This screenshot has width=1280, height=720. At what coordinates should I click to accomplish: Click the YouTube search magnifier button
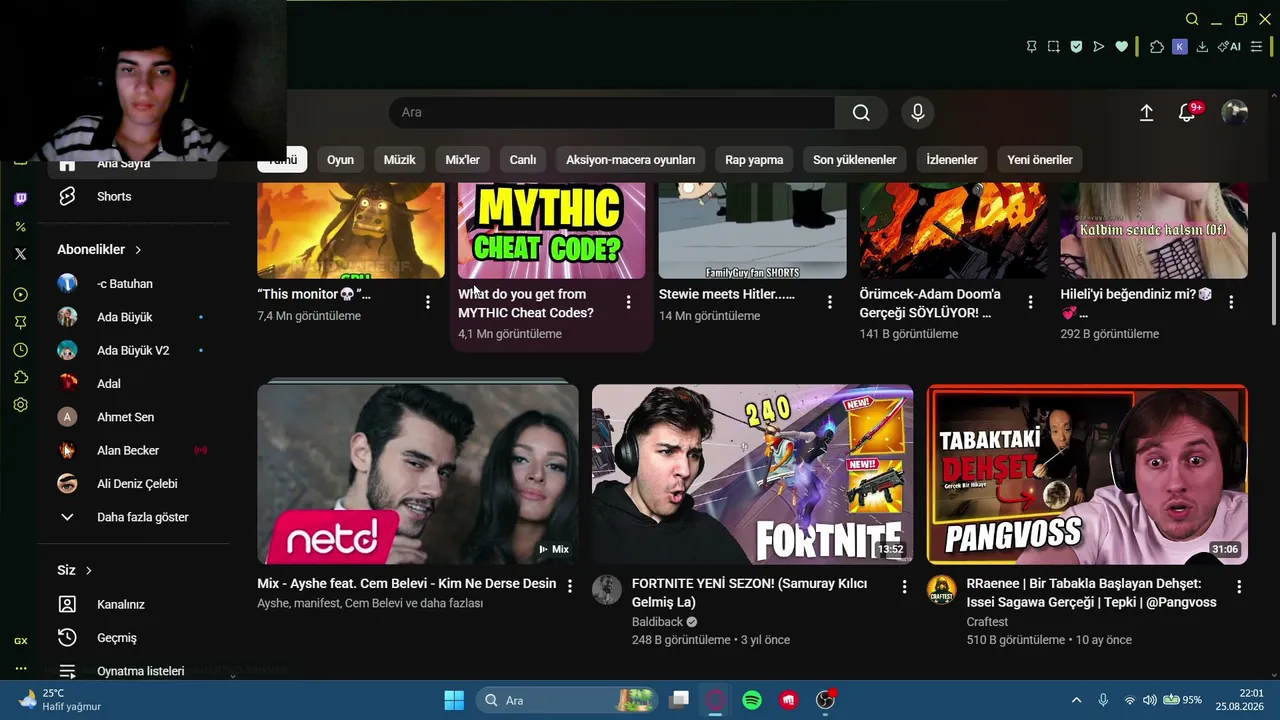tap(861, 113)
